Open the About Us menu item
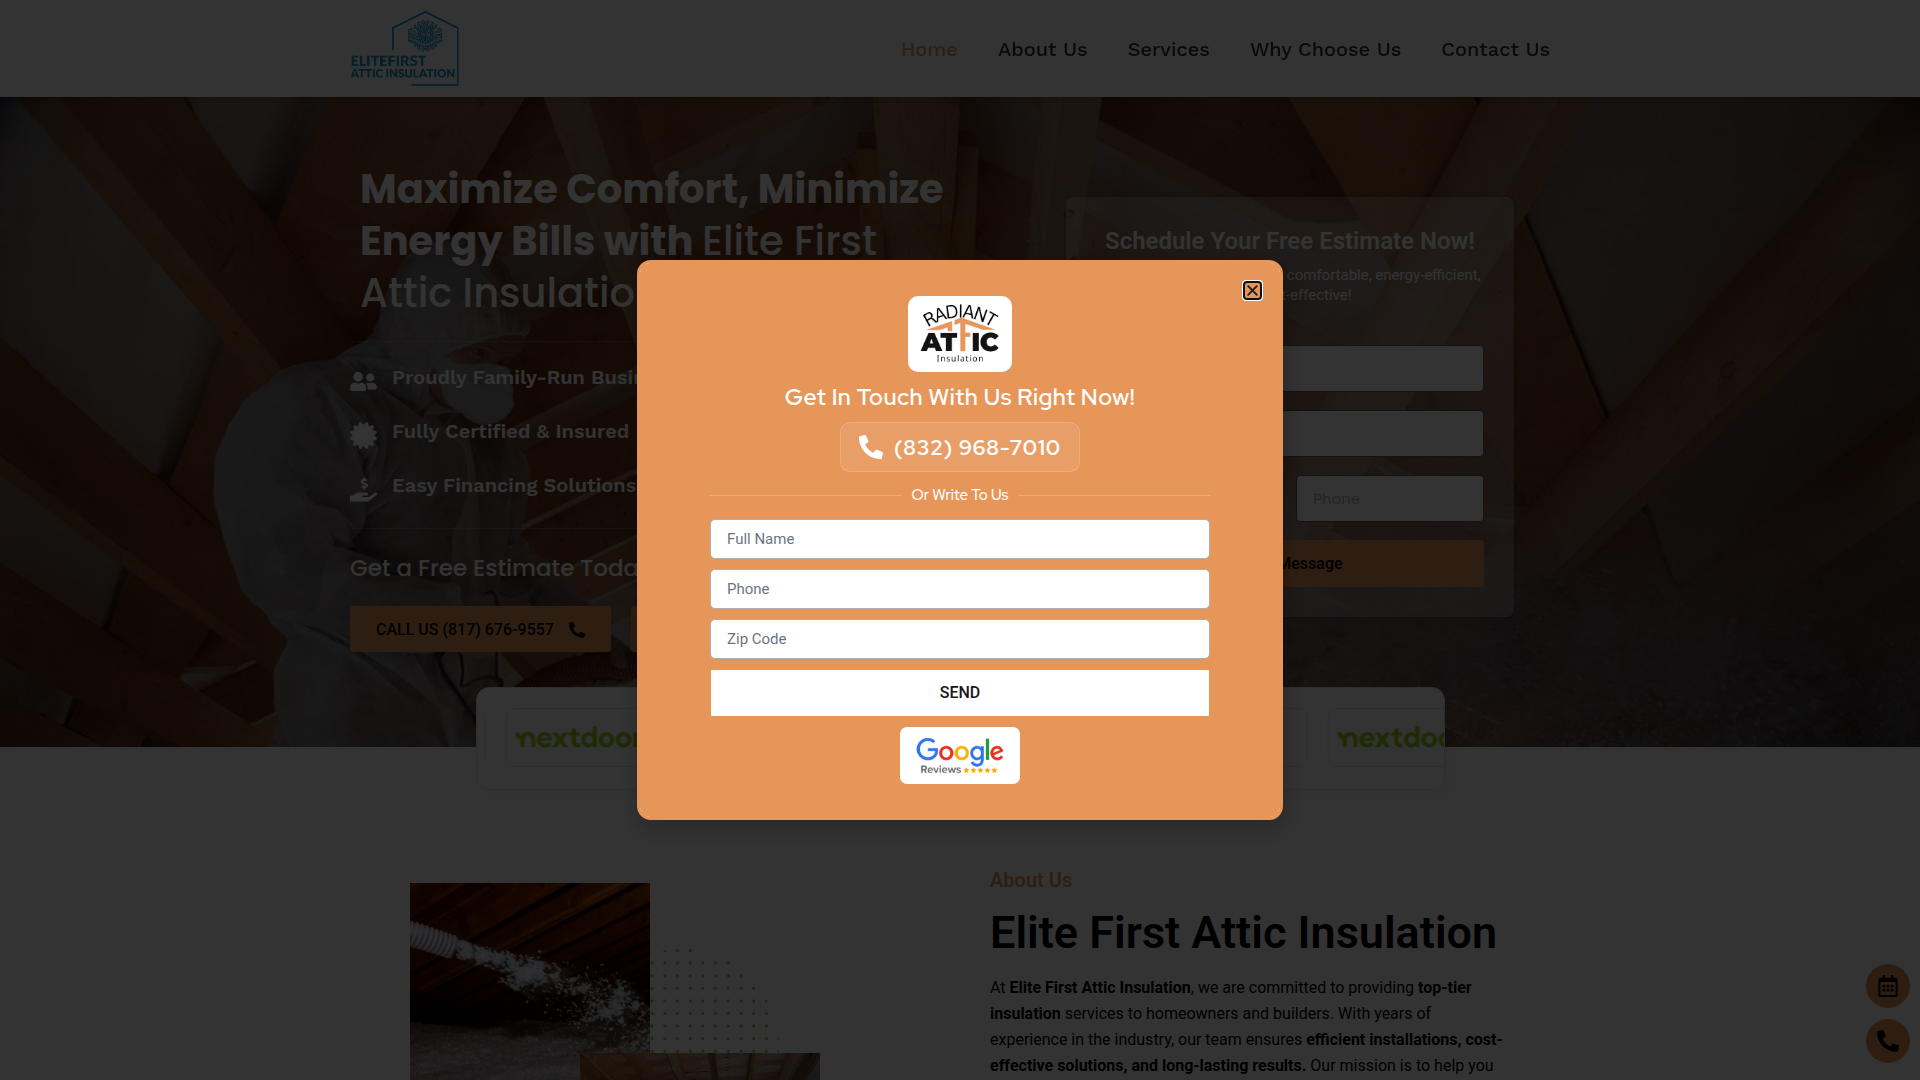 pyautogui.click(x=1042, y=50)
